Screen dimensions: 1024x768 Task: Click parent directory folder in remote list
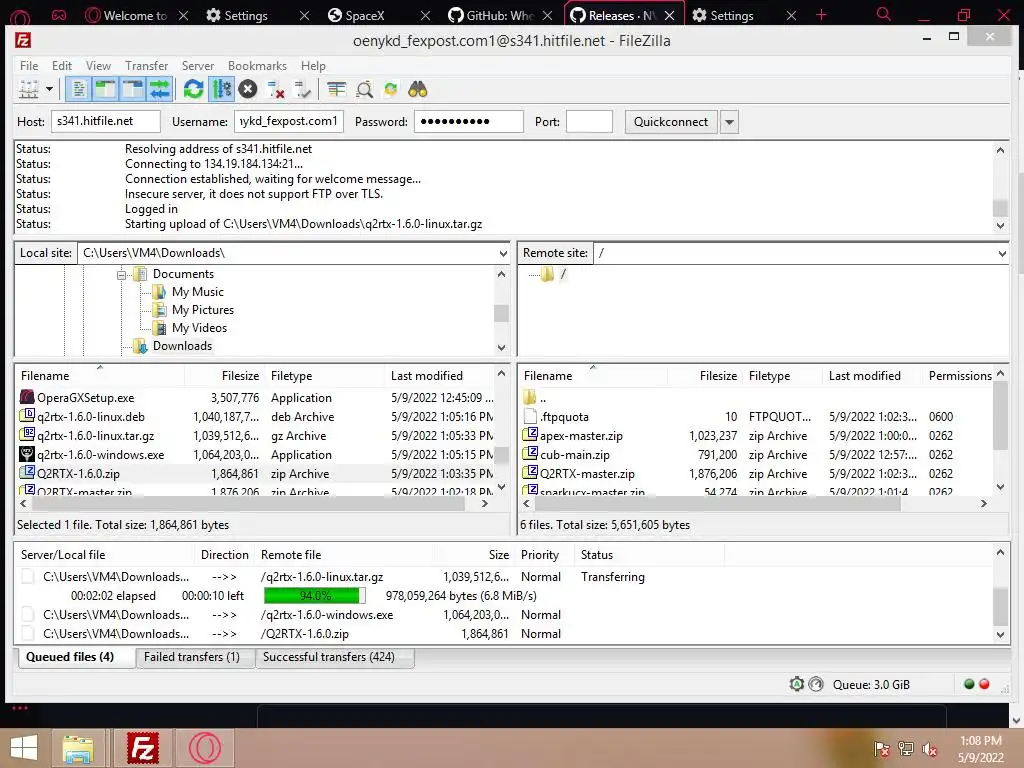(530, 397)
